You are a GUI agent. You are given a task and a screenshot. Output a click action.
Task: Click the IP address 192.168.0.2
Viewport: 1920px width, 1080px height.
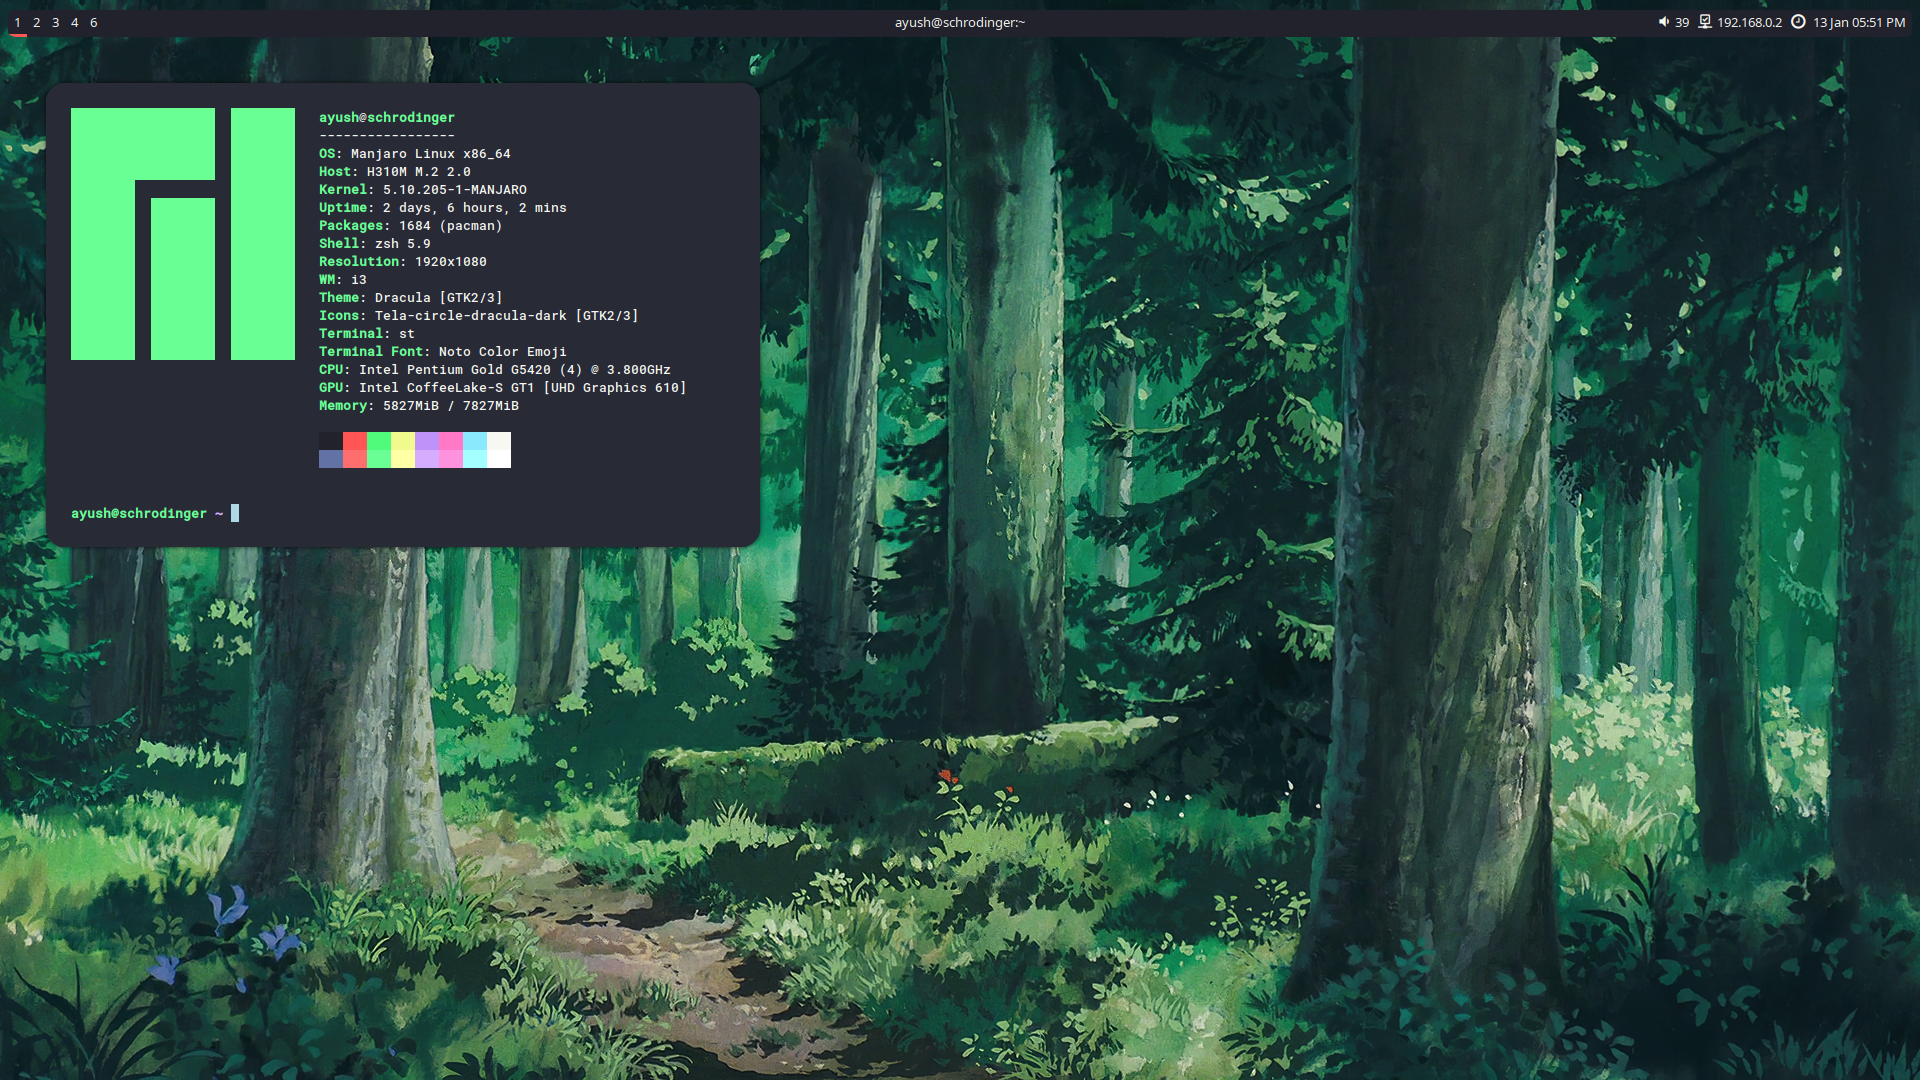1749,22
